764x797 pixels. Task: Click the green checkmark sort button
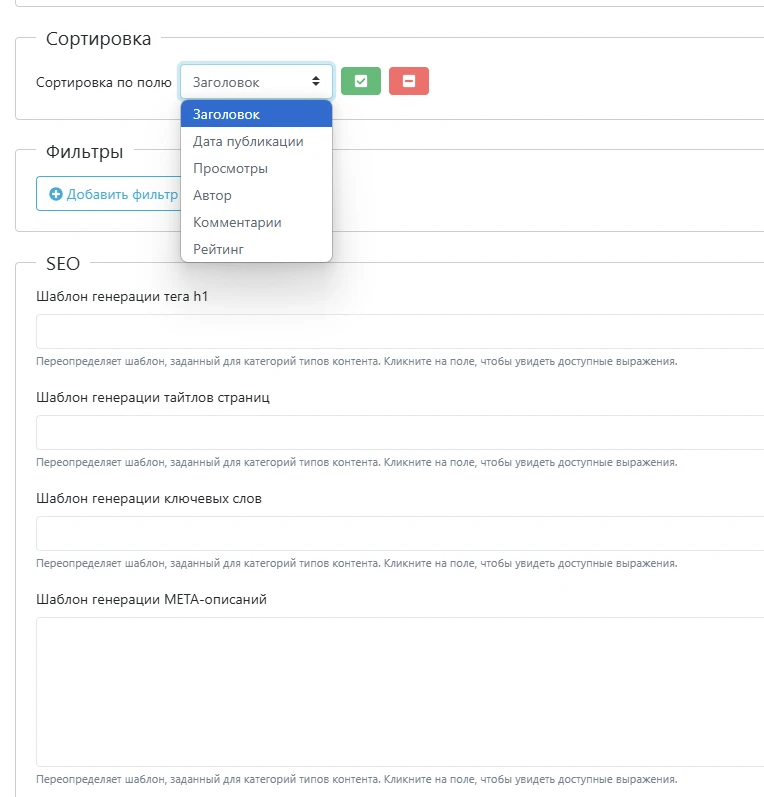(361, 82)
